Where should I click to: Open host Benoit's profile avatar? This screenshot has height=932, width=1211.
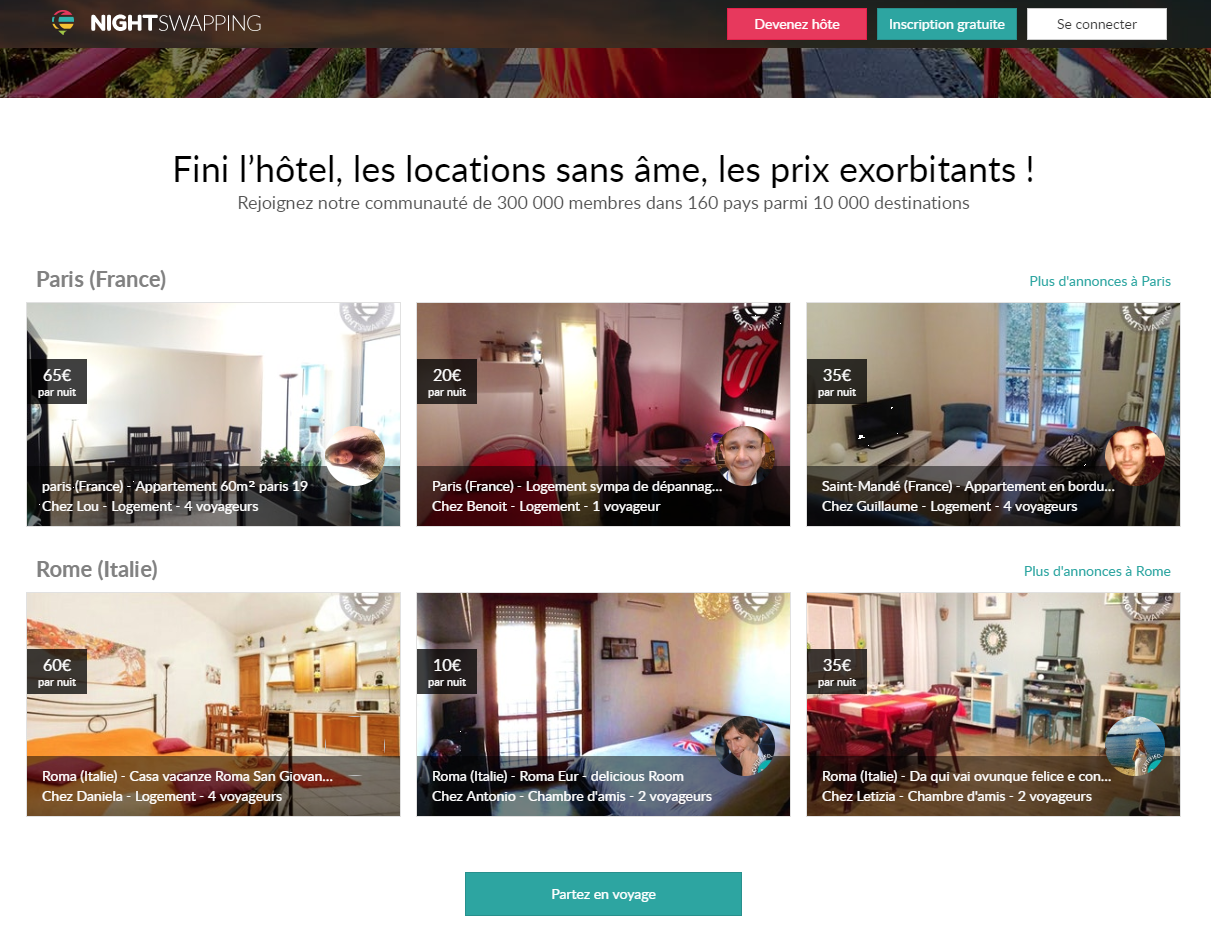click(745, 456)
